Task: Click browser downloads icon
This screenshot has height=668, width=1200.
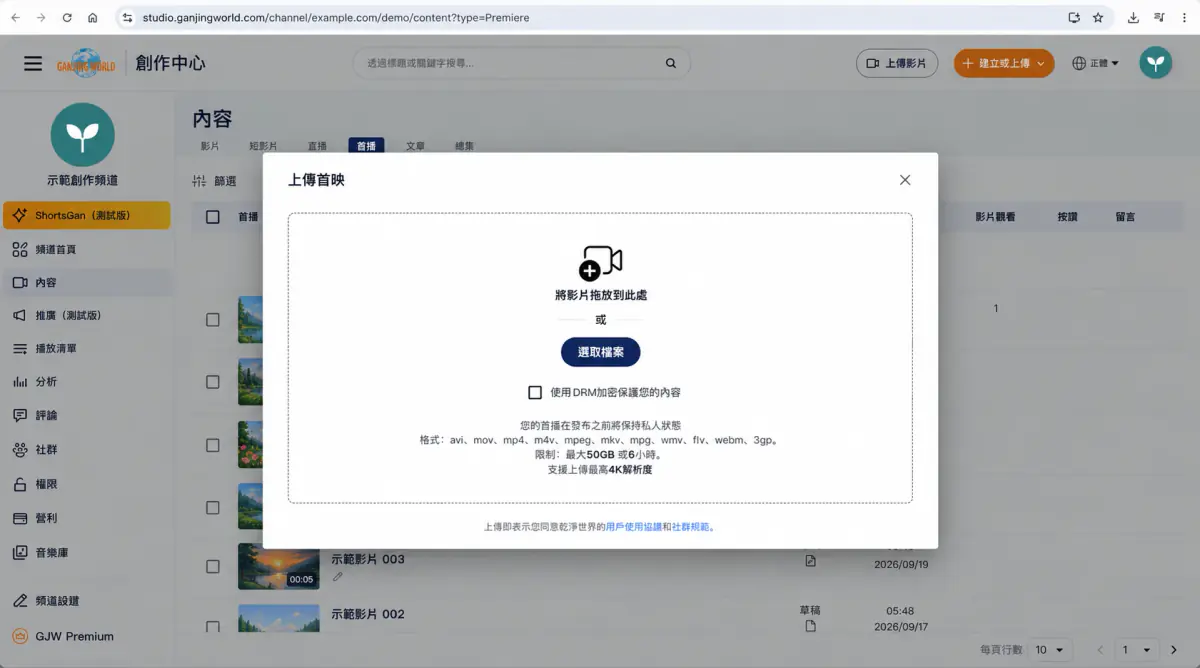Action: (1133, 18)
